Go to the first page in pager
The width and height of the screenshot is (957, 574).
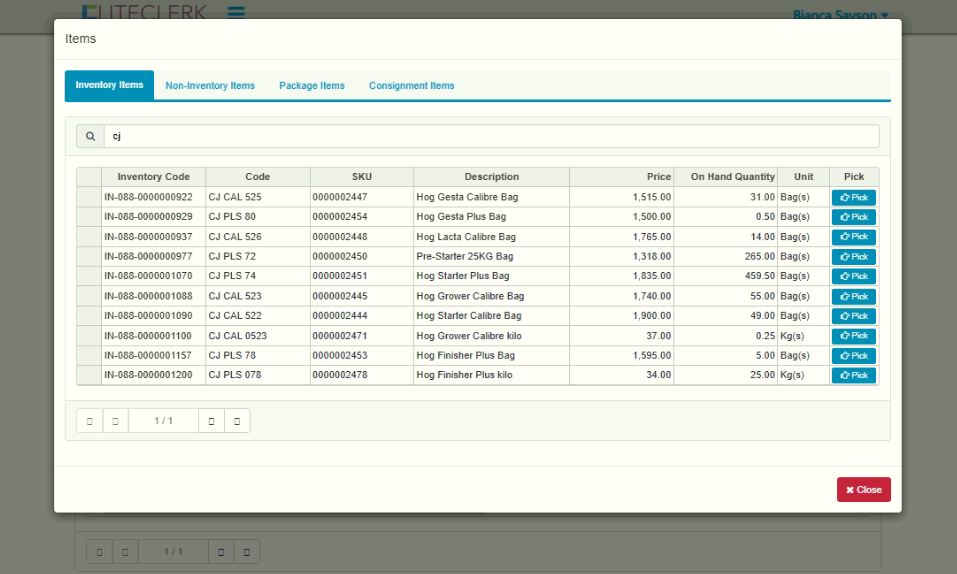[x=90, y=421]
